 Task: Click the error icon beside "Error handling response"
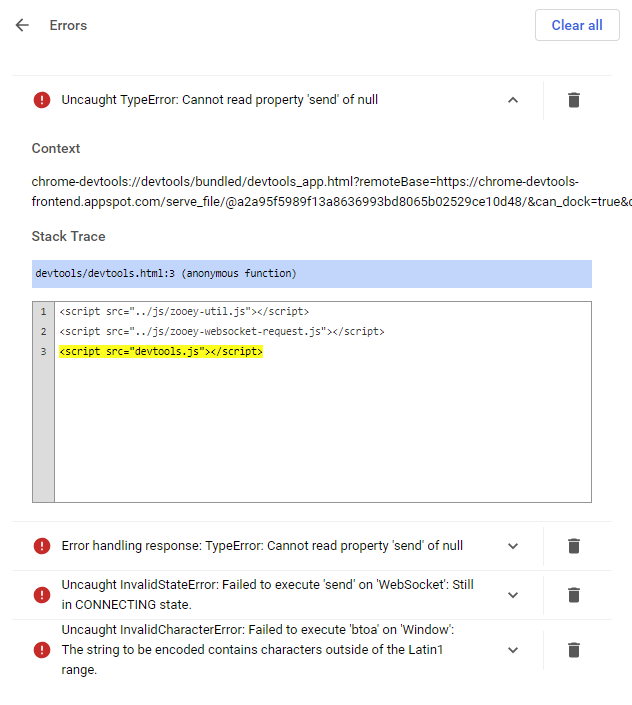pos(42,546)
